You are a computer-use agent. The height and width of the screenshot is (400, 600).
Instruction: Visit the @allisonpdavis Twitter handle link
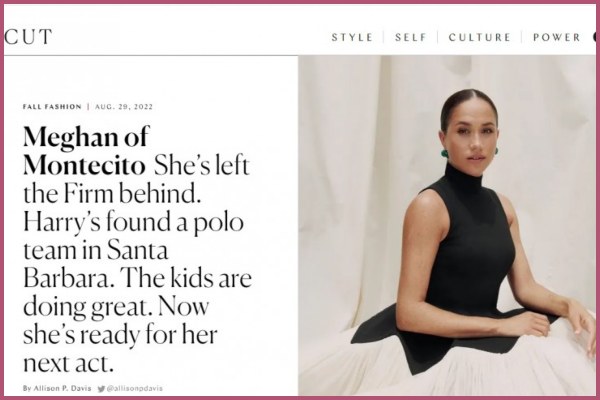click(134, 389)
